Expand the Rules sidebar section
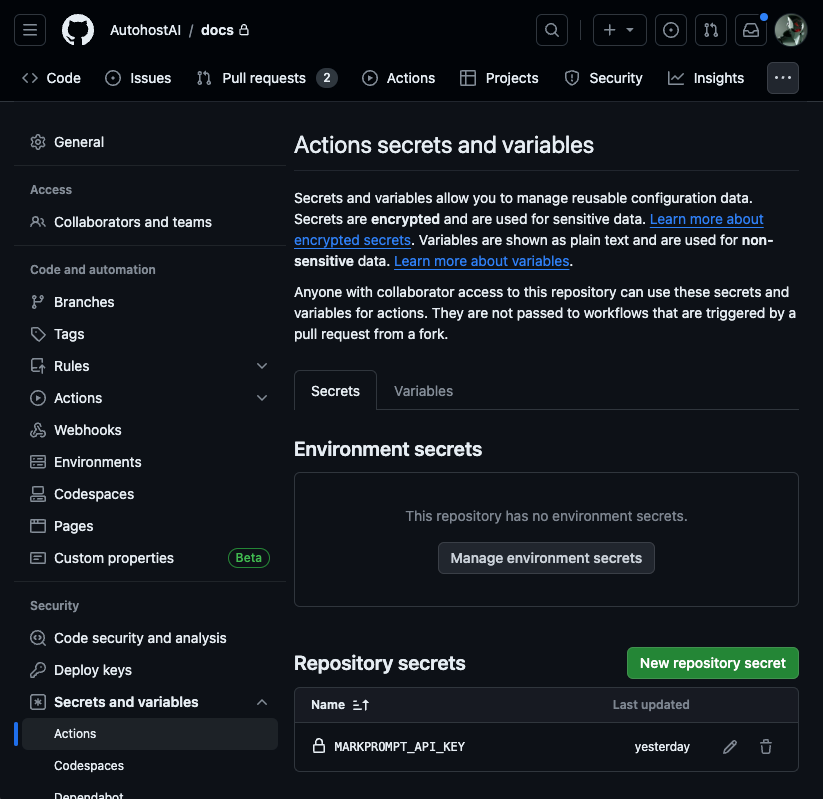 pyautogui.click(x=262, y=365)
